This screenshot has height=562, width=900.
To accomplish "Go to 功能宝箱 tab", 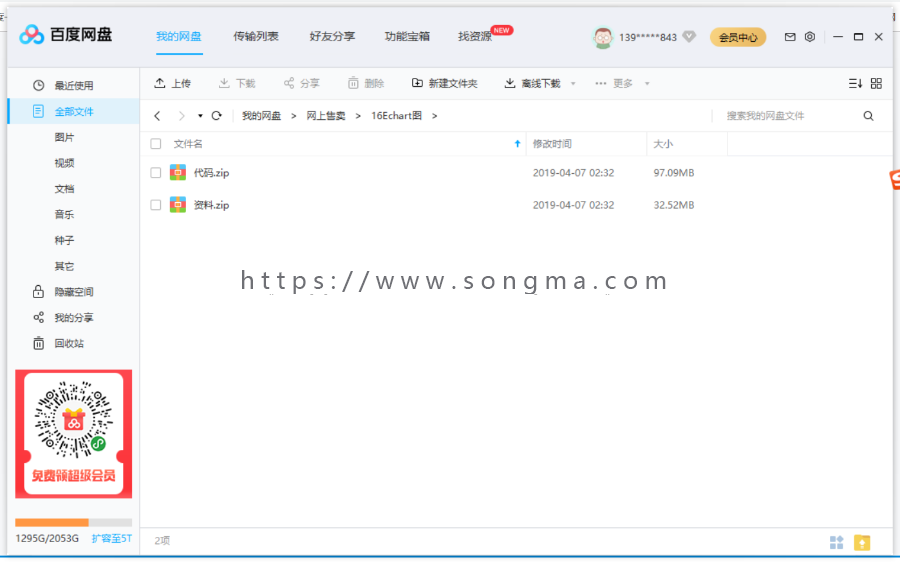I will click(408, 36).
